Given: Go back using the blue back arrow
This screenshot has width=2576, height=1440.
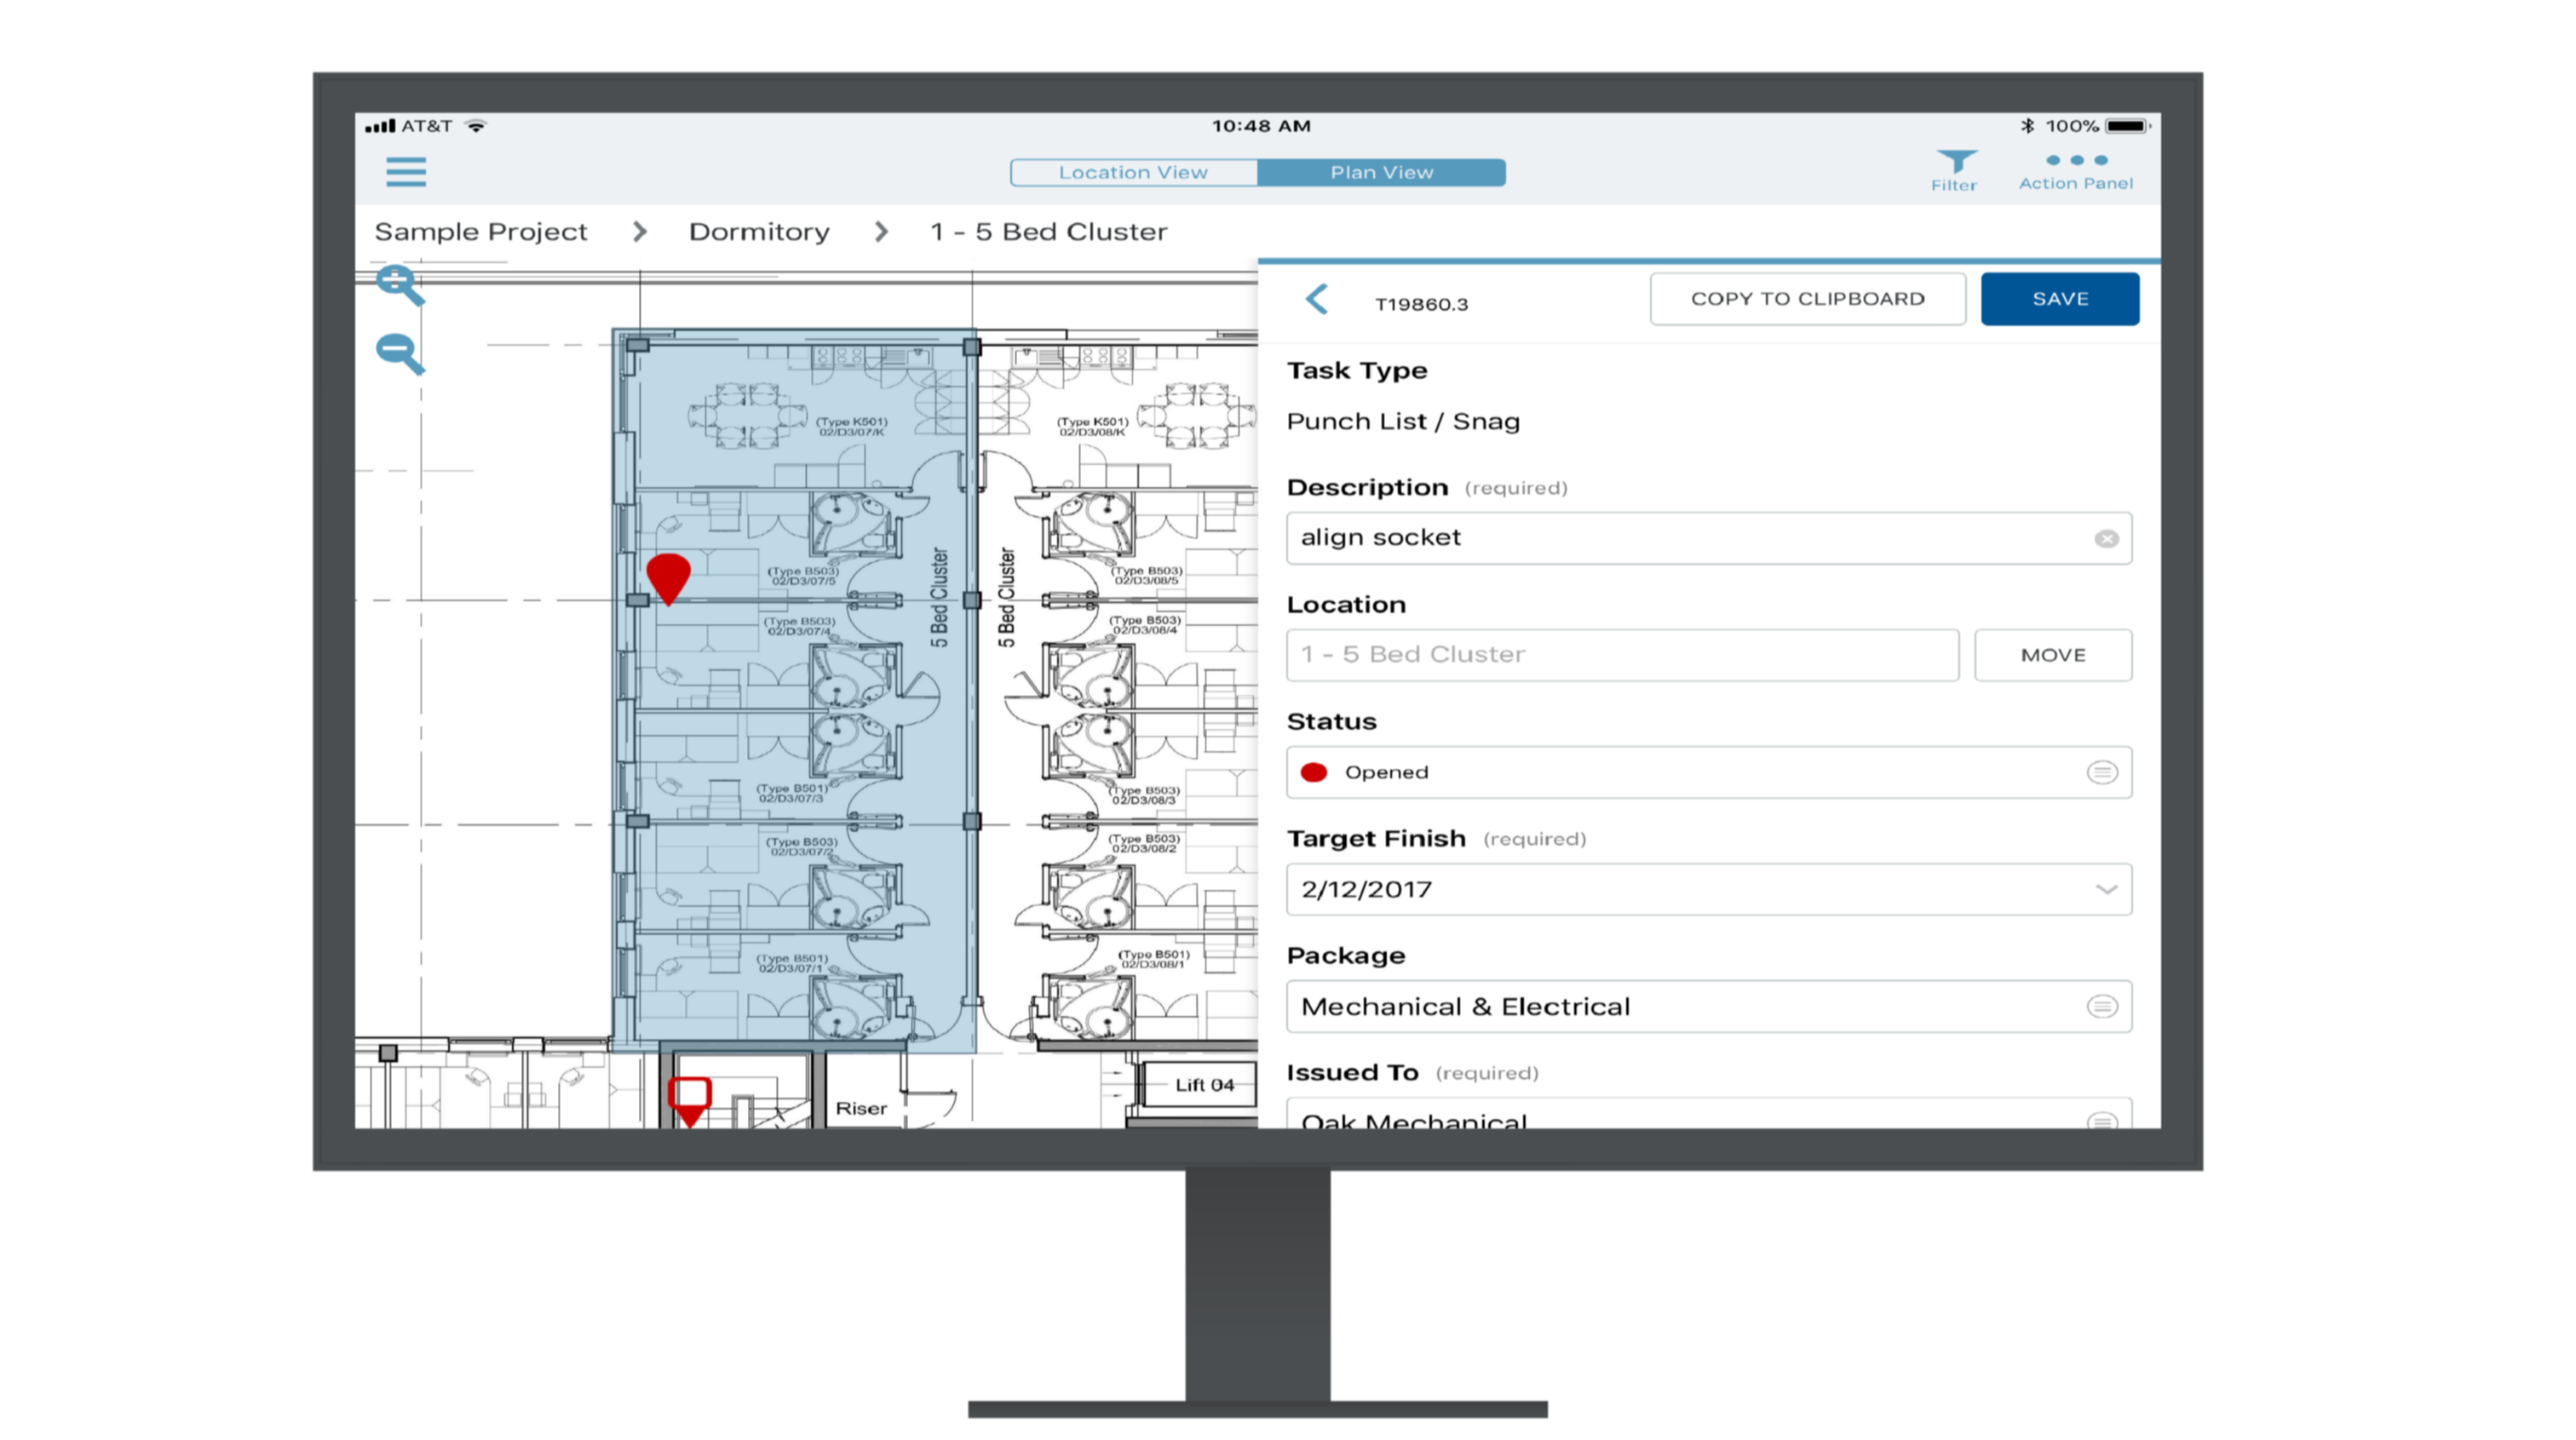Looking at the screenshot, I should pyautogui.click(x=1317, y=299).
